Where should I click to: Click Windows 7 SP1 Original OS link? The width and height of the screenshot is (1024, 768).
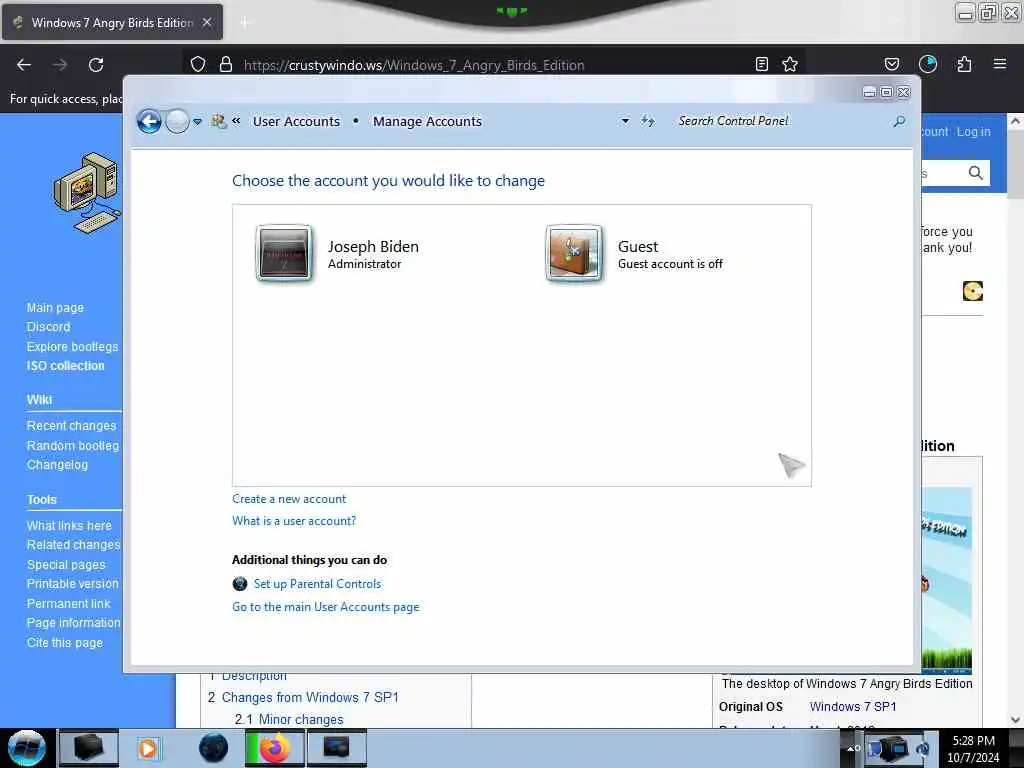point(853,707)
